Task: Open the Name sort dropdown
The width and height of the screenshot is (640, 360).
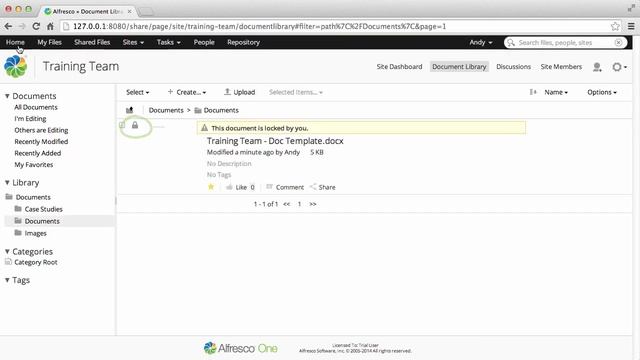Action: 556,92
